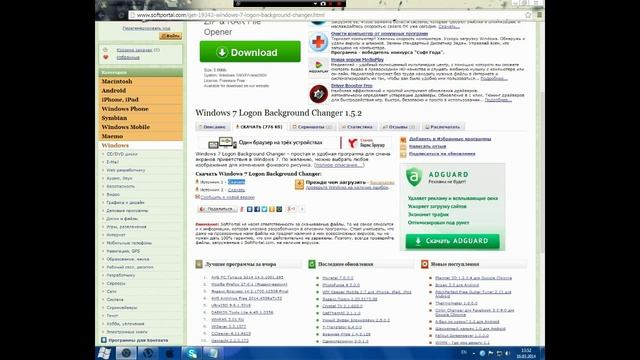
Task: Open the Windows Start button
Action: click(104, 353)
